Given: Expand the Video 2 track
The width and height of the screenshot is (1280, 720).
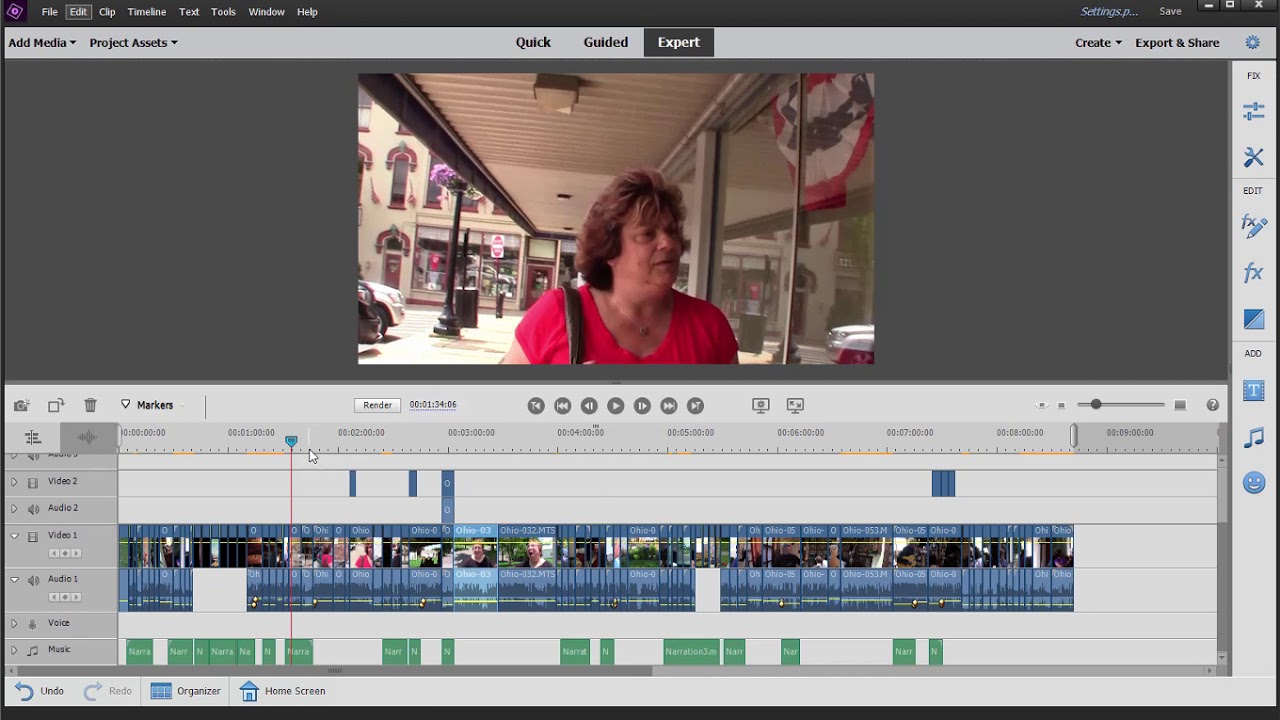Looking at the screenshot, I should 14,482.
